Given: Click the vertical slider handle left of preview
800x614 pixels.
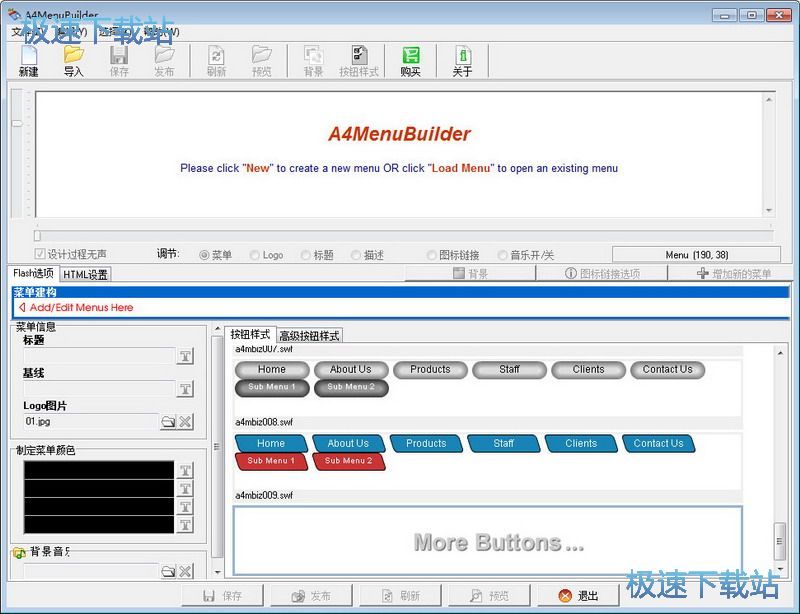Looking at the screenshot, I should [17, 123].
